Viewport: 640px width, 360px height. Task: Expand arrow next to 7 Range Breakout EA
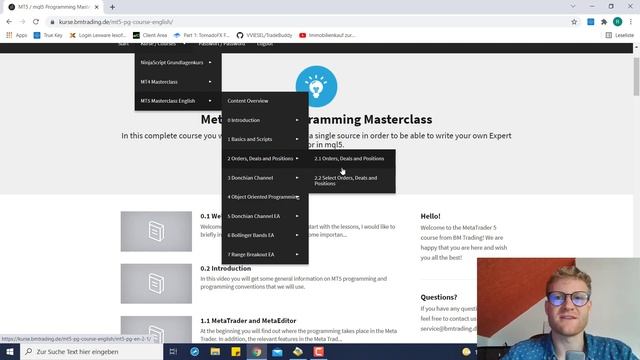pos(297,254)
